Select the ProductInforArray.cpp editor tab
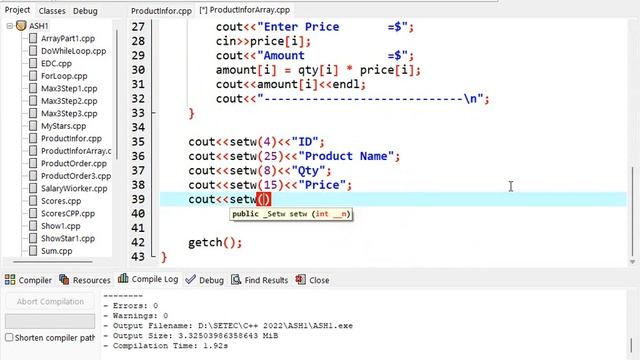The height and width of the screenshot is (360, 640). tap(245, 10)
